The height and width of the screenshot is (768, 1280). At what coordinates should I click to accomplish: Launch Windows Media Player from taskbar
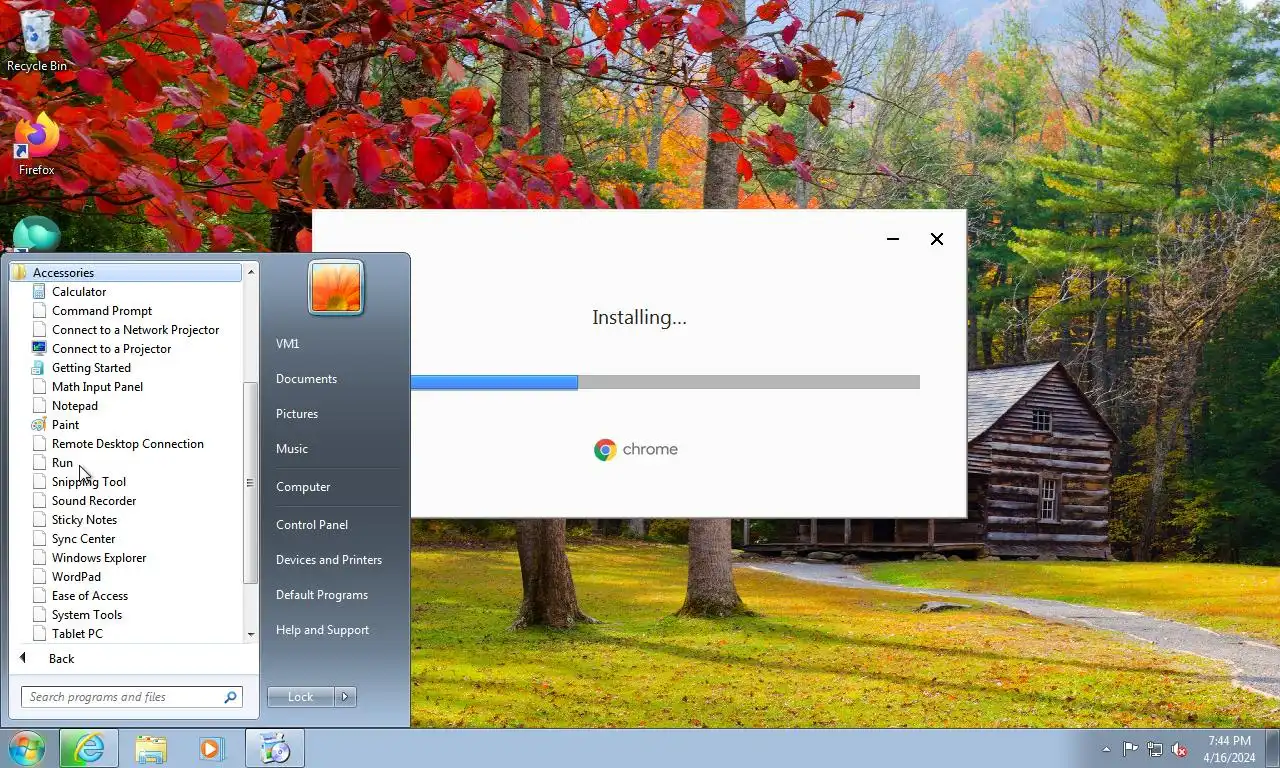pyautogui.click(x=211, y=748)
